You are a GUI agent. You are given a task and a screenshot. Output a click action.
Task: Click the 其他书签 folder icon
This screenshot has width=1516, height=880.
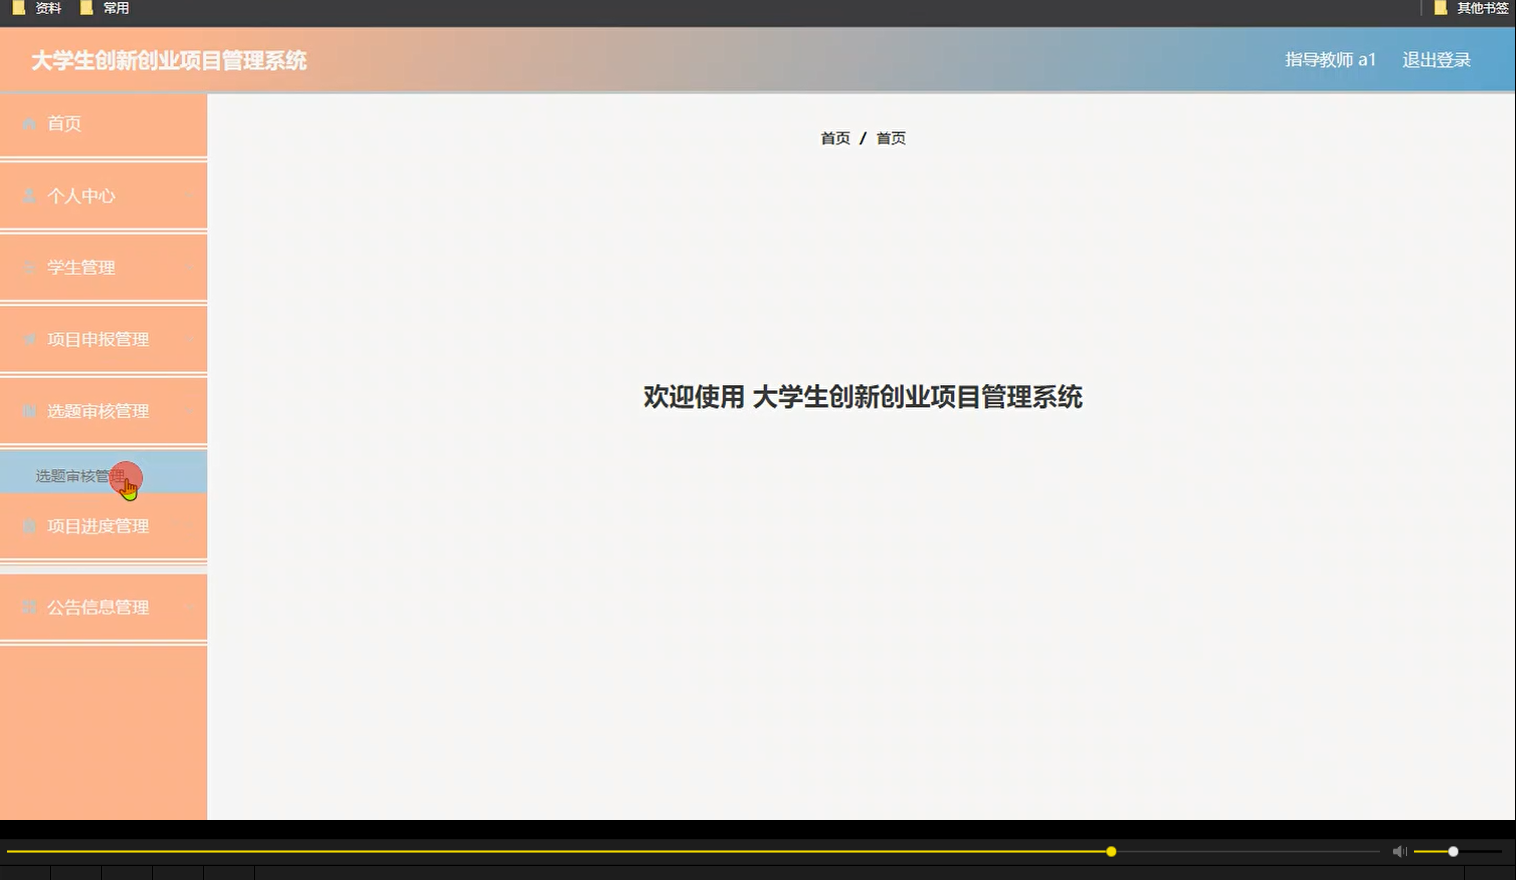(1440, 7)
